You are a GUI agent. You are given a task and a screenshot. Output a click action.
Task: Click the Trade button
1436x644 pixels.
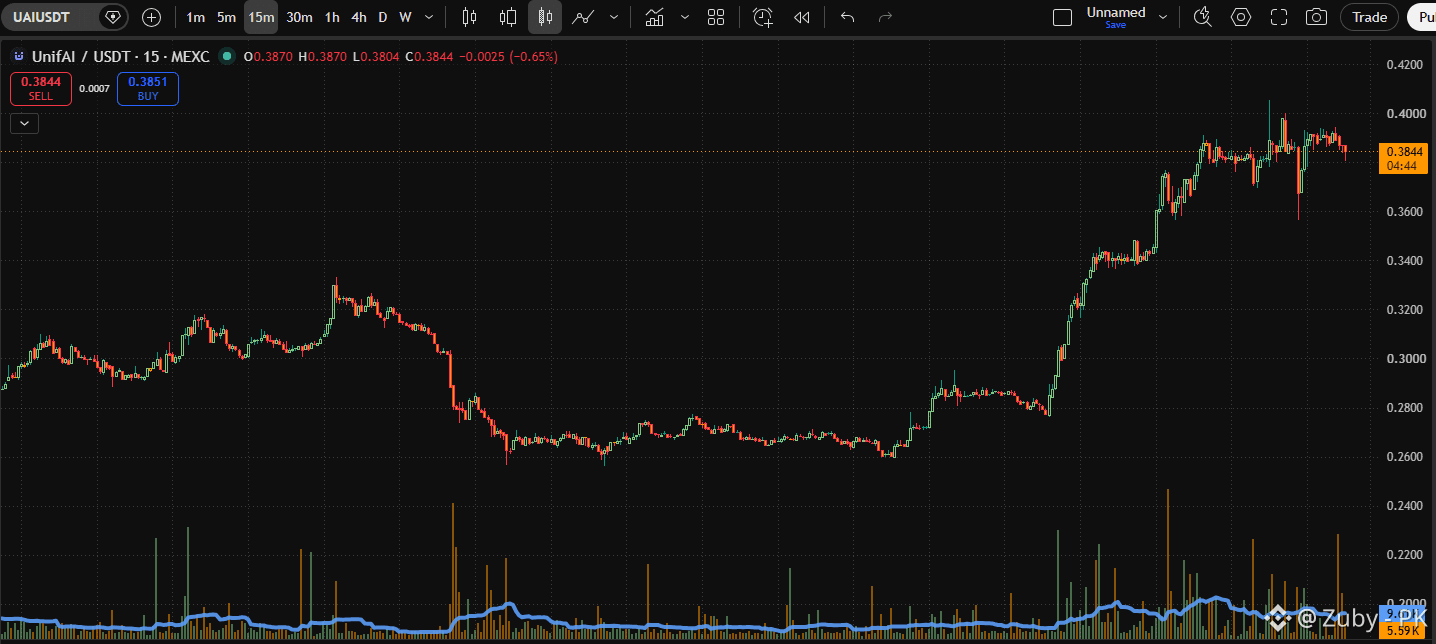[1369, 17]
